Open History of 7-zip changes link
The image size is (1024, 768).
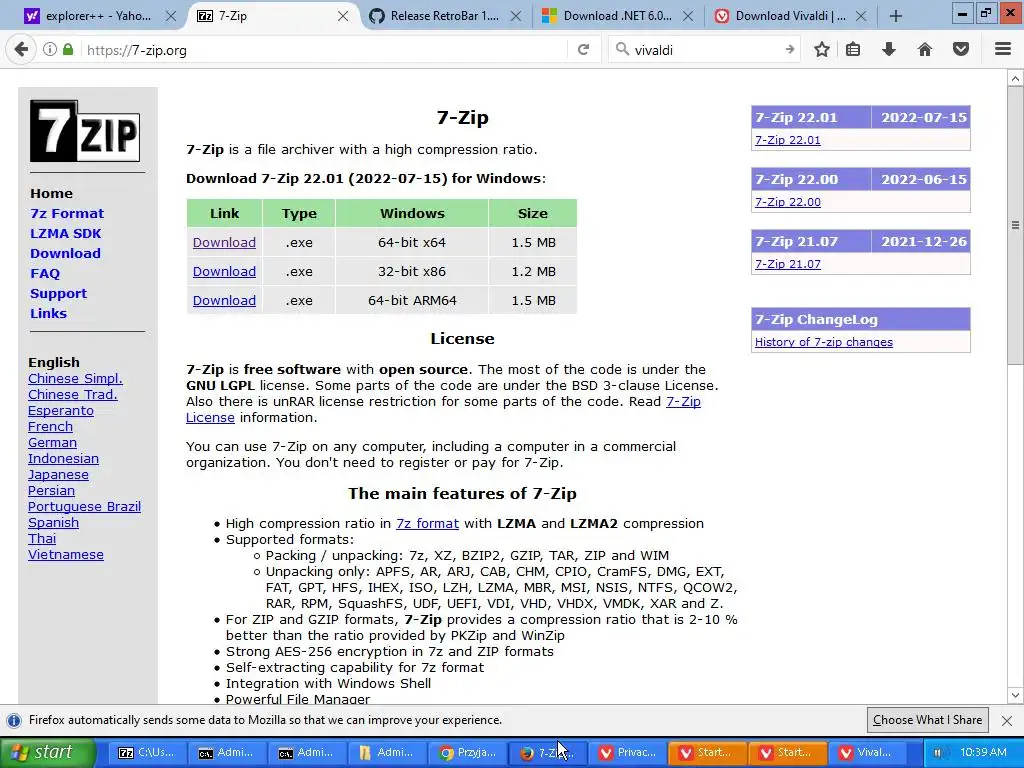coord(824,342)
